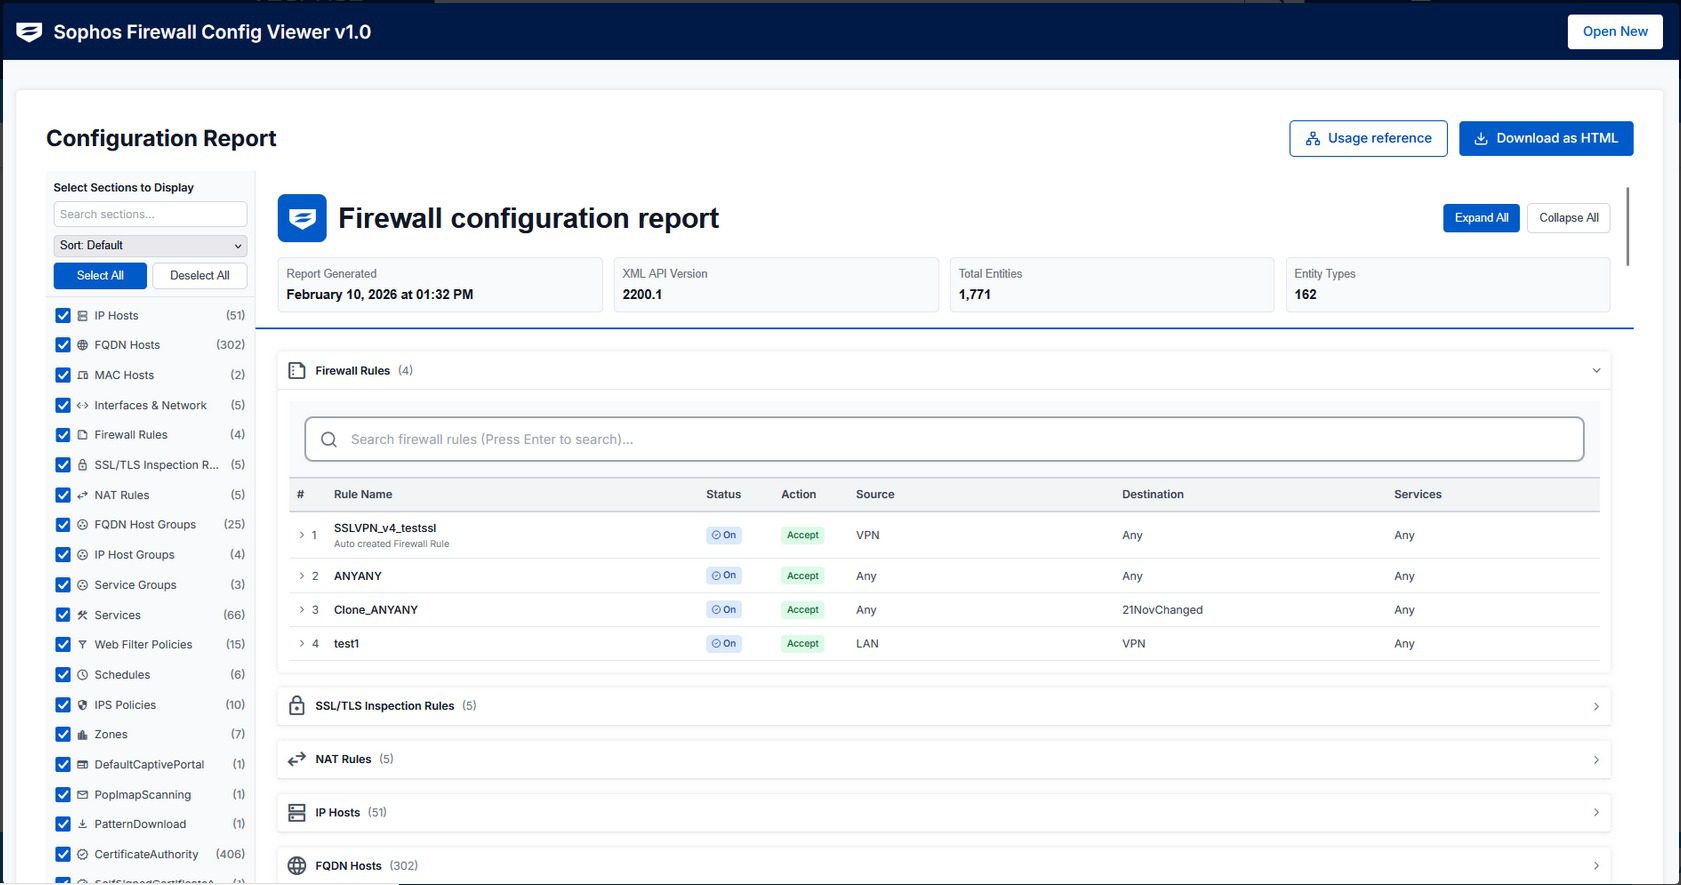Click the Zones icon in sidebar list
Screen dimensions: 1681x885
point(83,735)
